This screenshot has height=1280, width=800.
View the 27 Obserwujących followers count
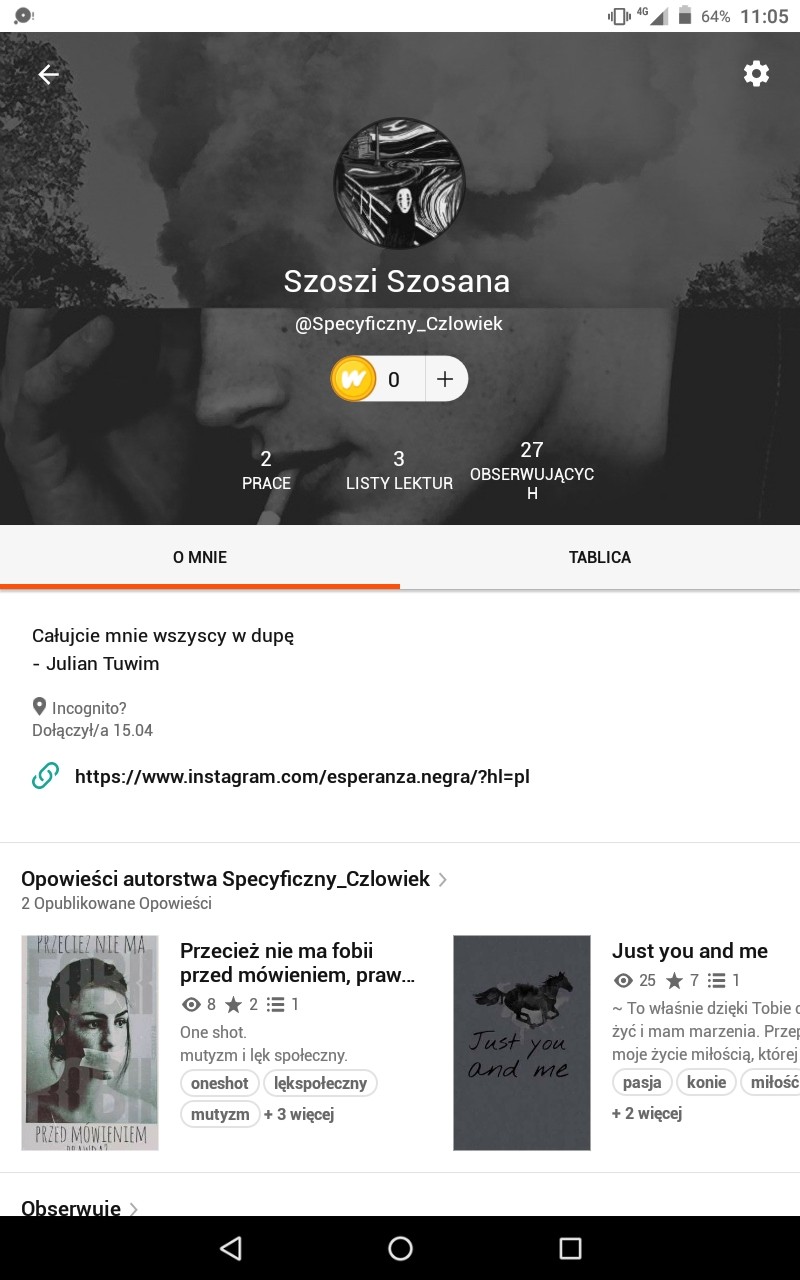point(532,470)
